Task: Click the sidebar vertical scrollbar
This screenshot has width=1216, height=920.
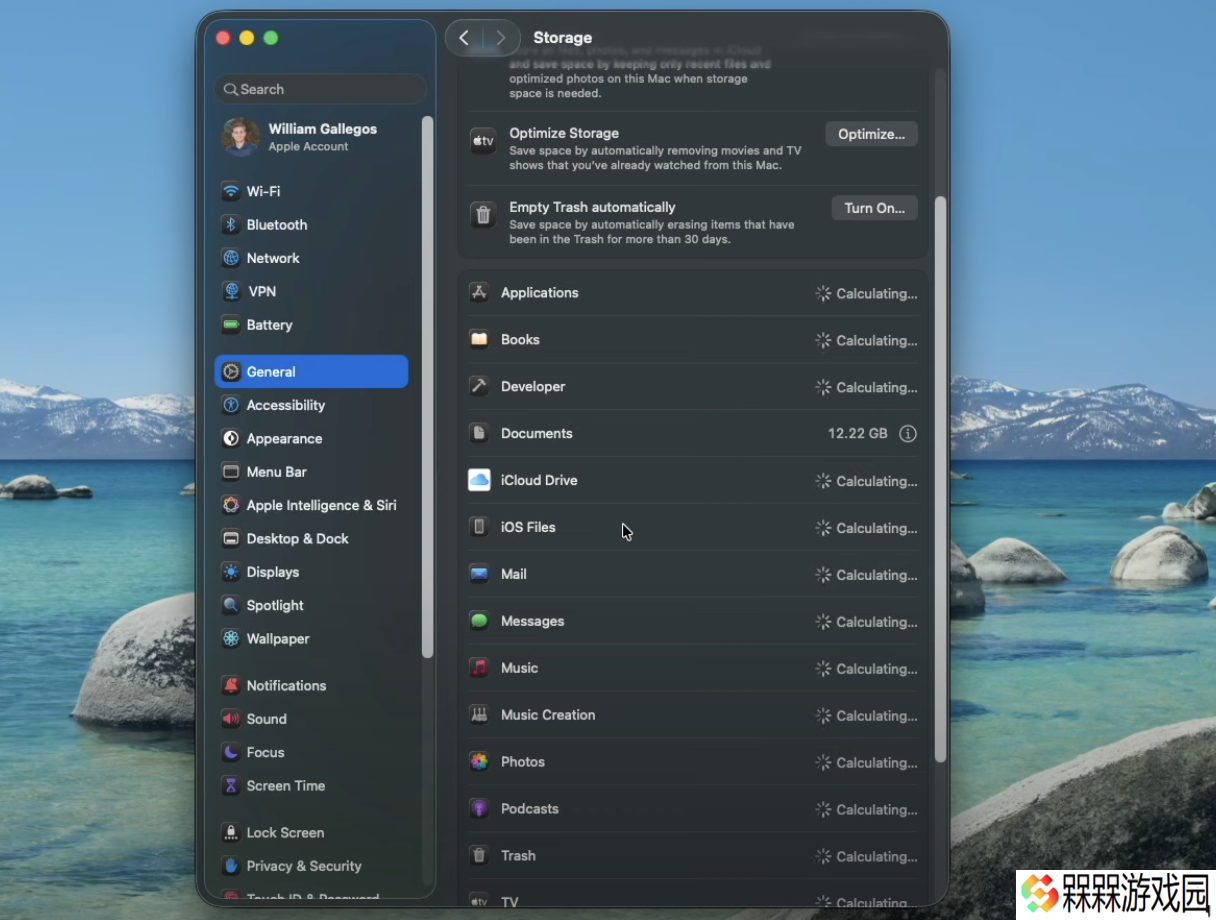Action: (x=427, y=387)
